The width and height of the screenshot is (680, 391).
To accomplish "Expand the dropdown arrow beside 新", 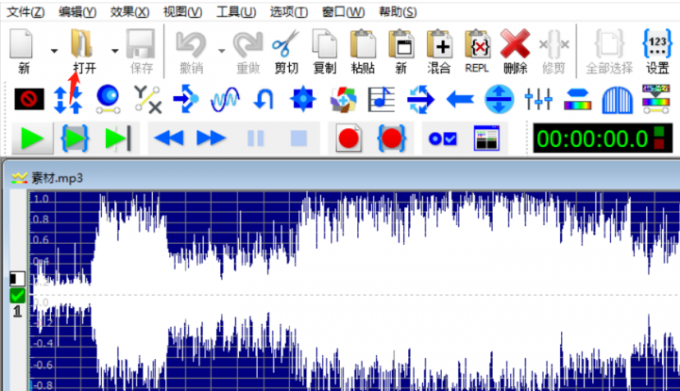I will (x=54, y=51).
